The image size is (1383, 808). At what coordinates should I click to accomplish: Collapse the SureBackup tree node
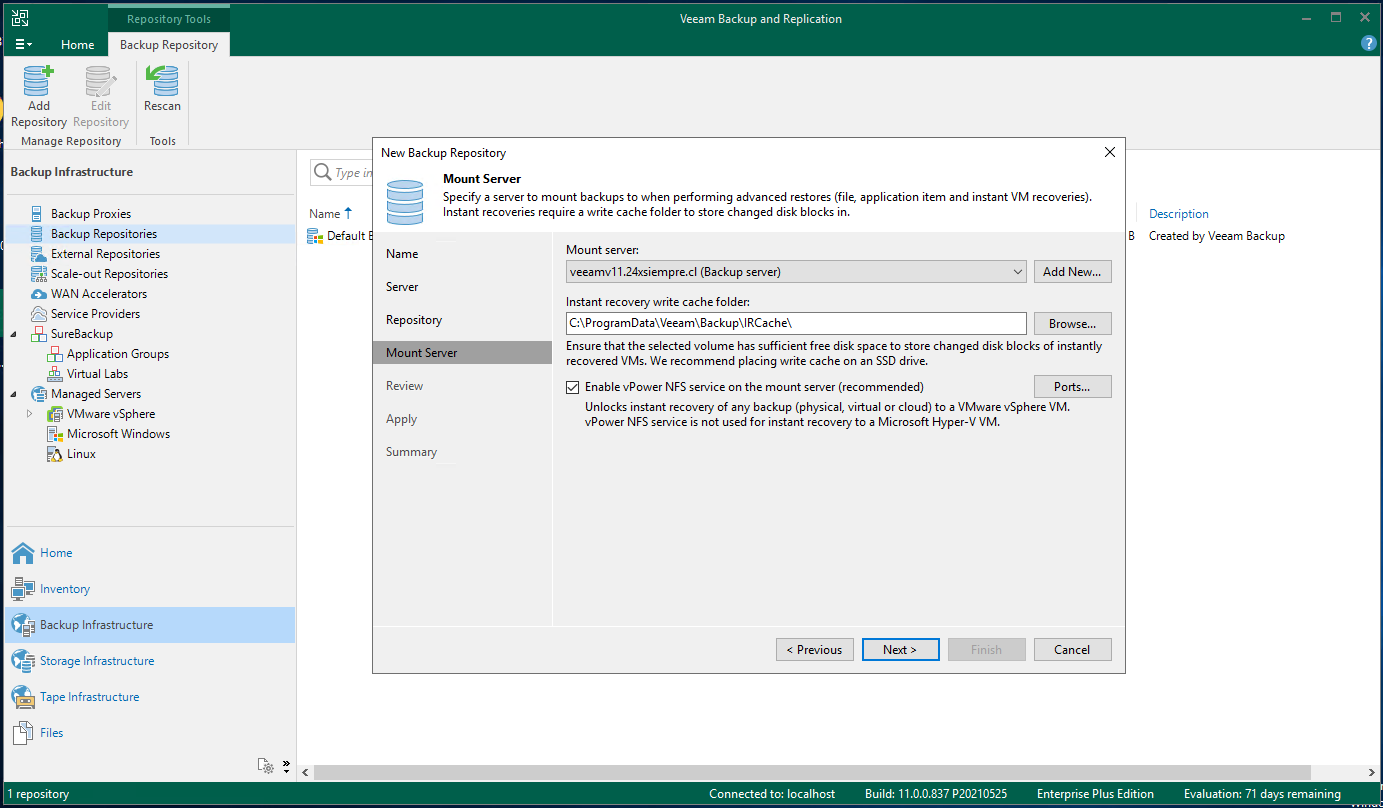click(x=14, y=333)
